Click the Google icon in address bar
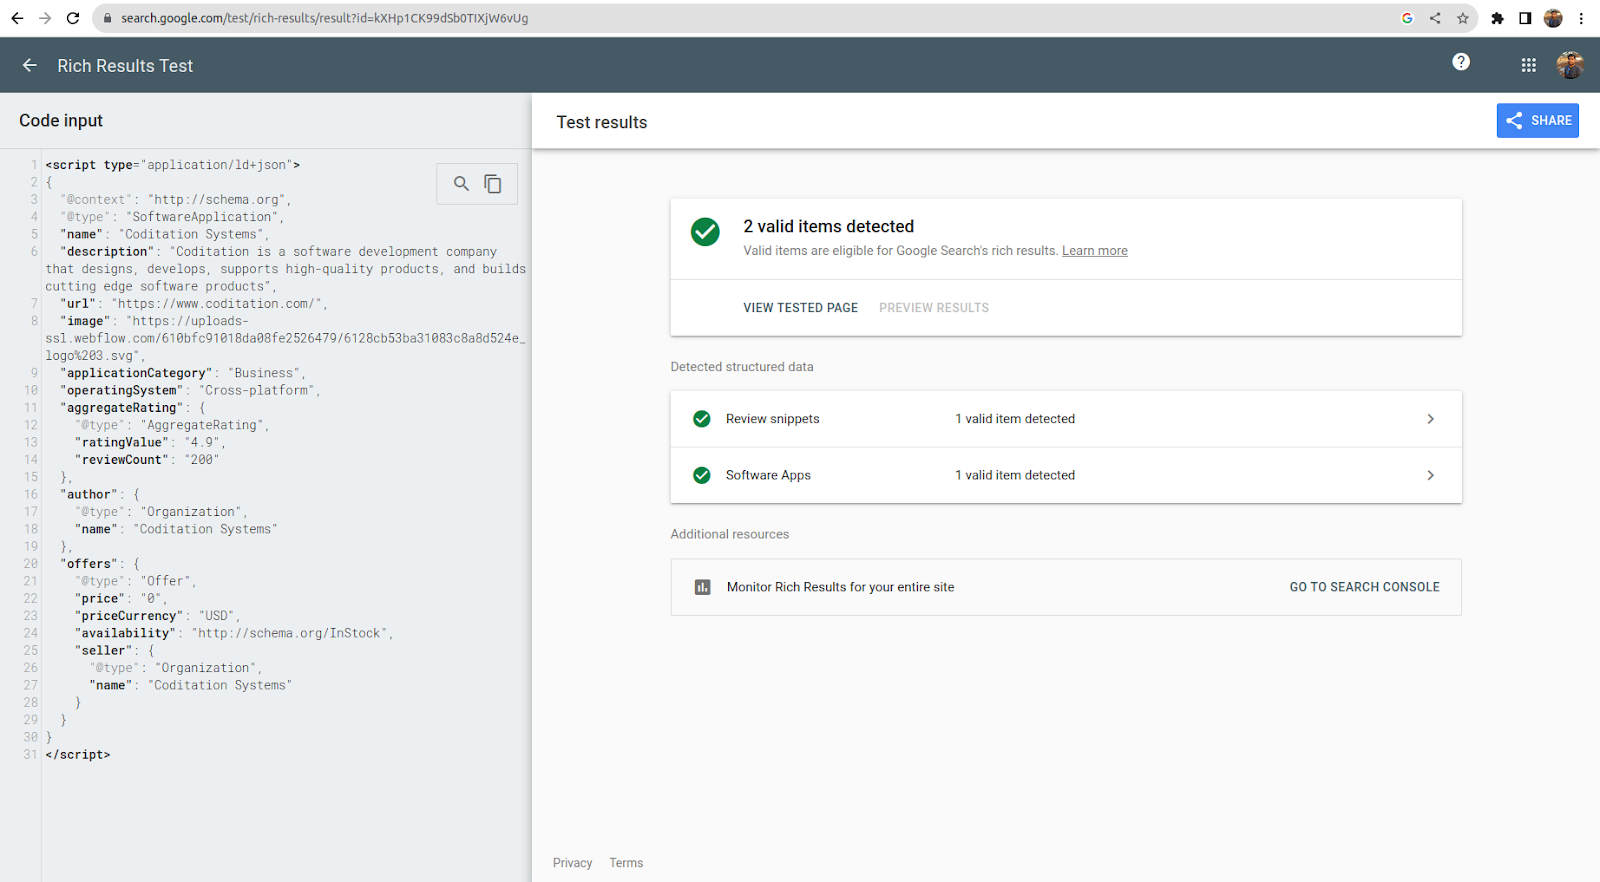This screenshot has width=1600, height=882. coord(1407,18)
